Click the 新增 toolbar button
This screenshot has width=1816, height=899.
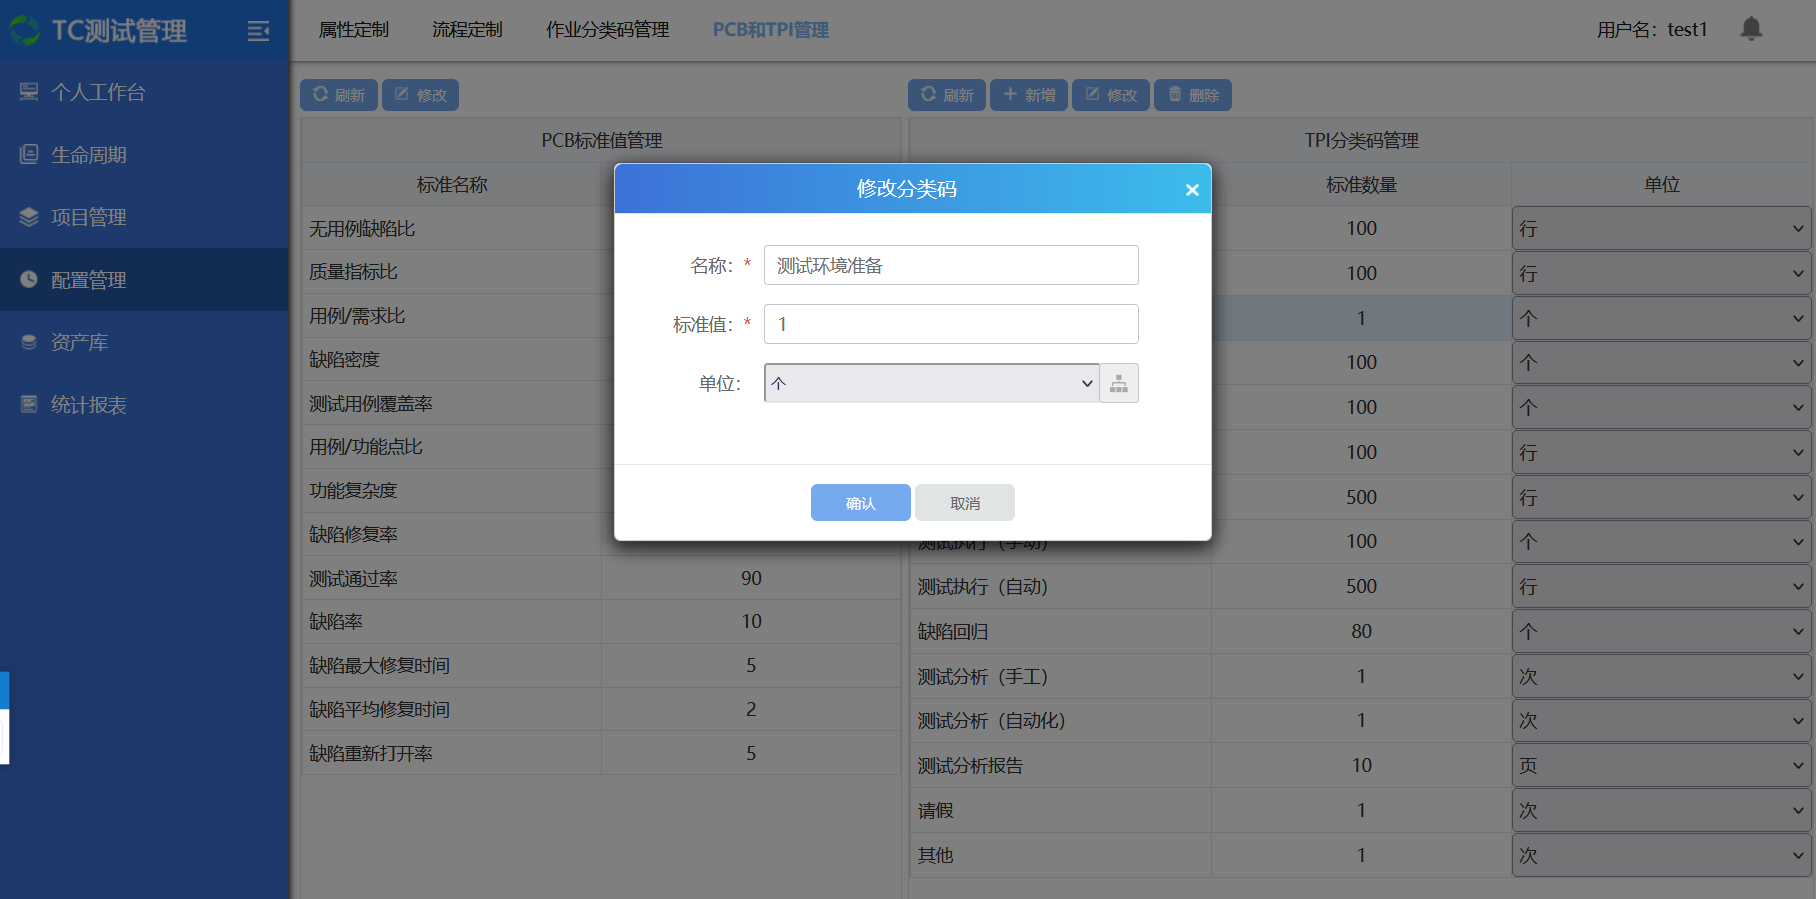(x=1029, y=95)
